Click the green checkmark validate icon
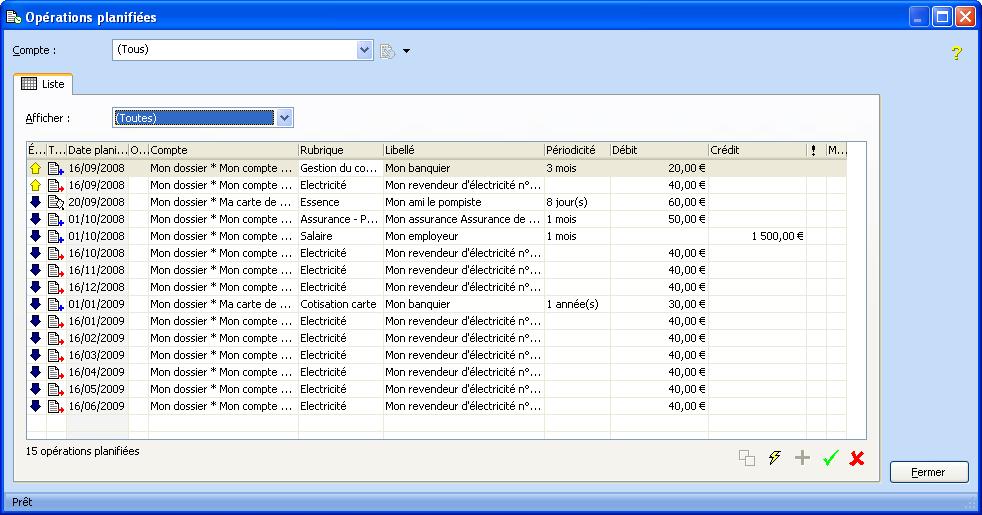The image size is (982, 515). 829,458
